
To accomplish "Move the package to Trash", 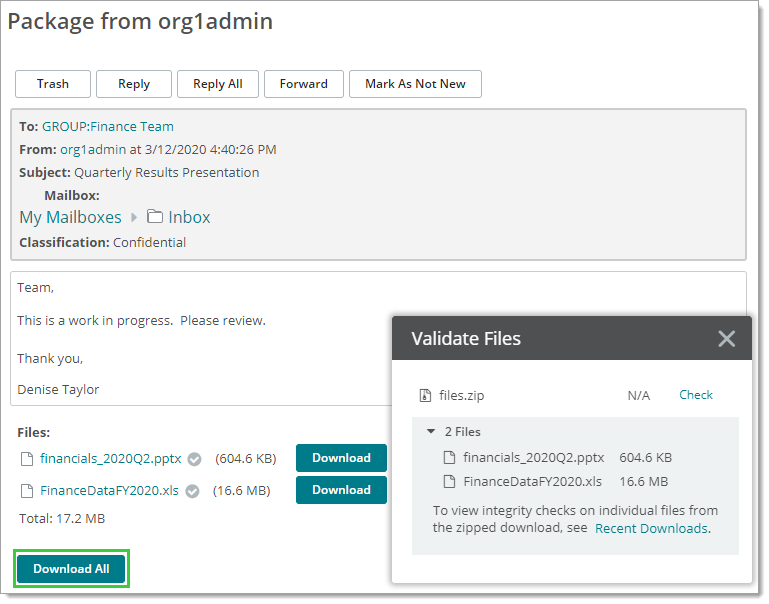I will pyautogui.click(x=53, y=84).
